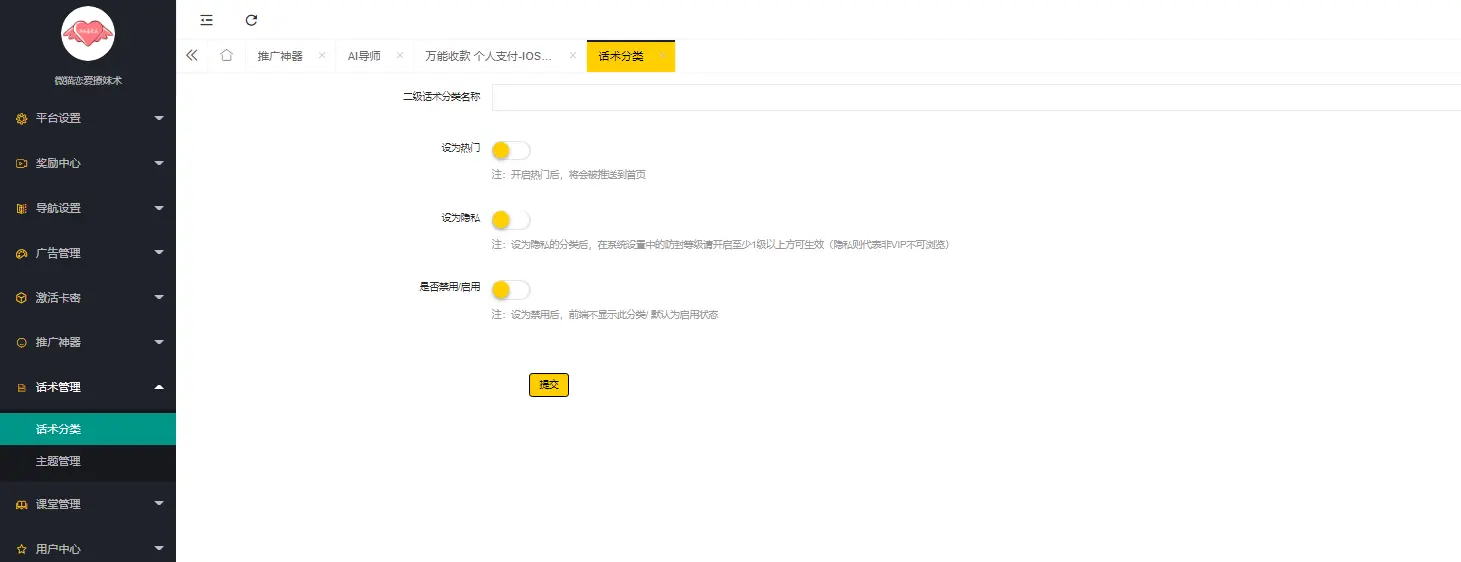Open the 主题管理 submenu item
The width and height of the screenshot is (1461, 562).
click(x=88, y=461)
